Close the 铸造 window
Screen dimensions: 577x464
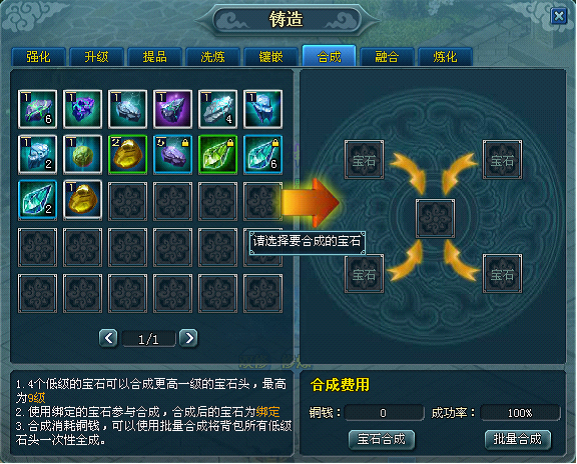pyautogui.click(x=559, y=16)
